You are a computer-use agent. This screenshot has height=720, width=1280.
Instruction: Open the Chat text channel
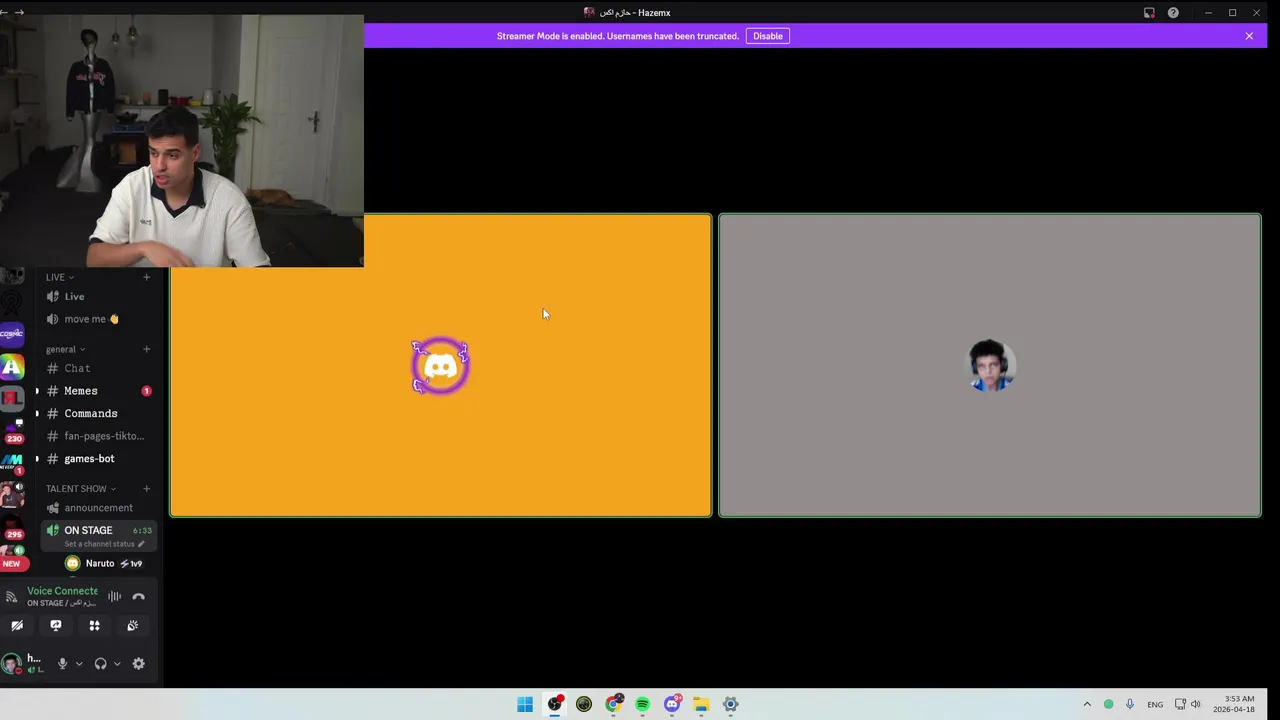click(x=98, y=368)
